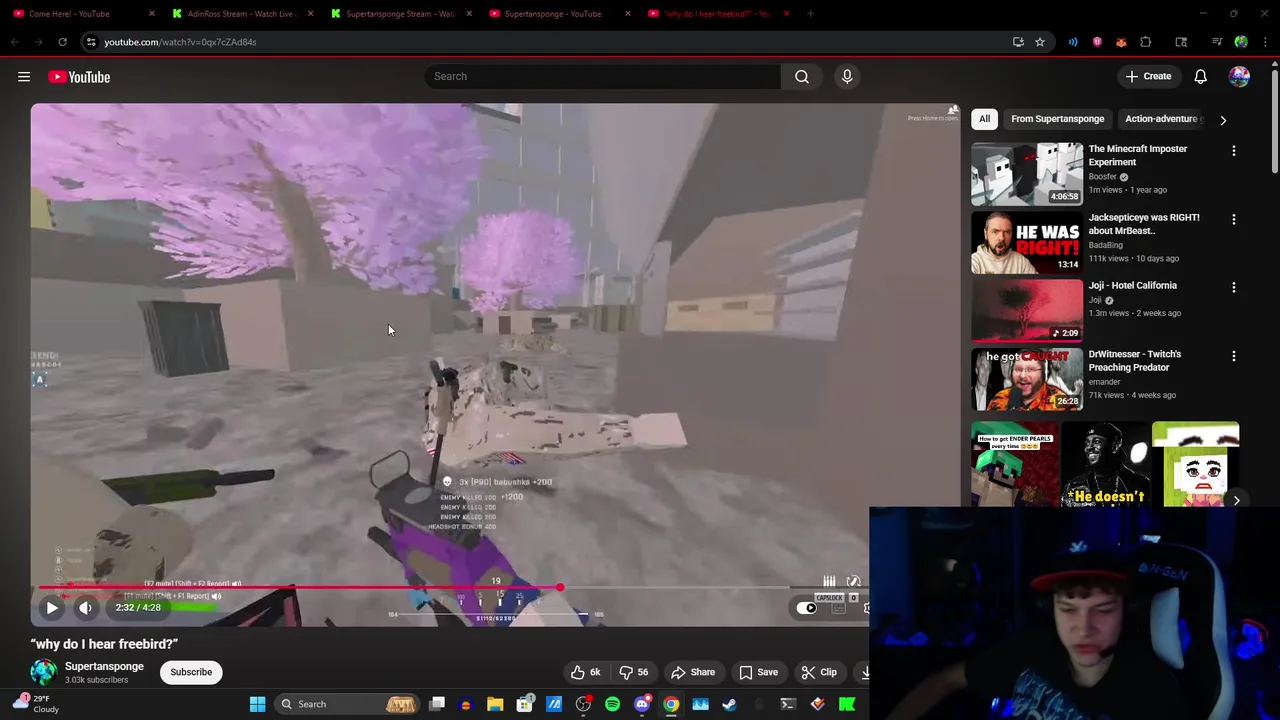
Task: Open DrWitnesser Twitch's Preaching Predator video
Action: (1134, 361)
